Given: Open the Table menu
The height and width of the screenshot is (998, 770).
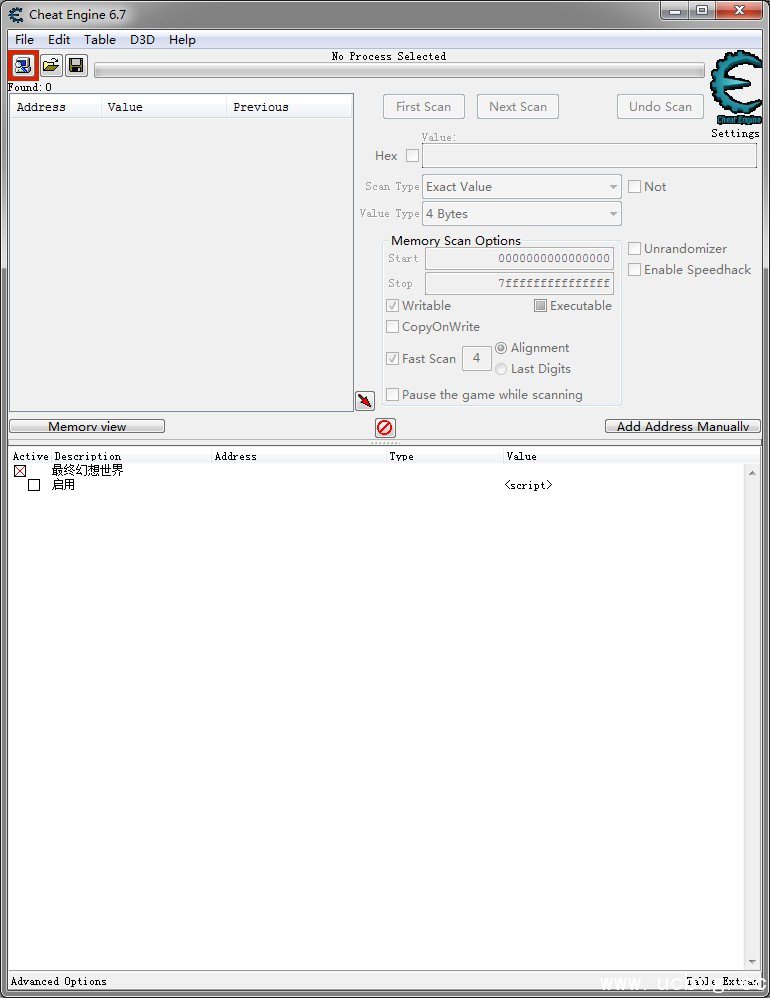Looking at the screenshot, I should coord(99,40).
